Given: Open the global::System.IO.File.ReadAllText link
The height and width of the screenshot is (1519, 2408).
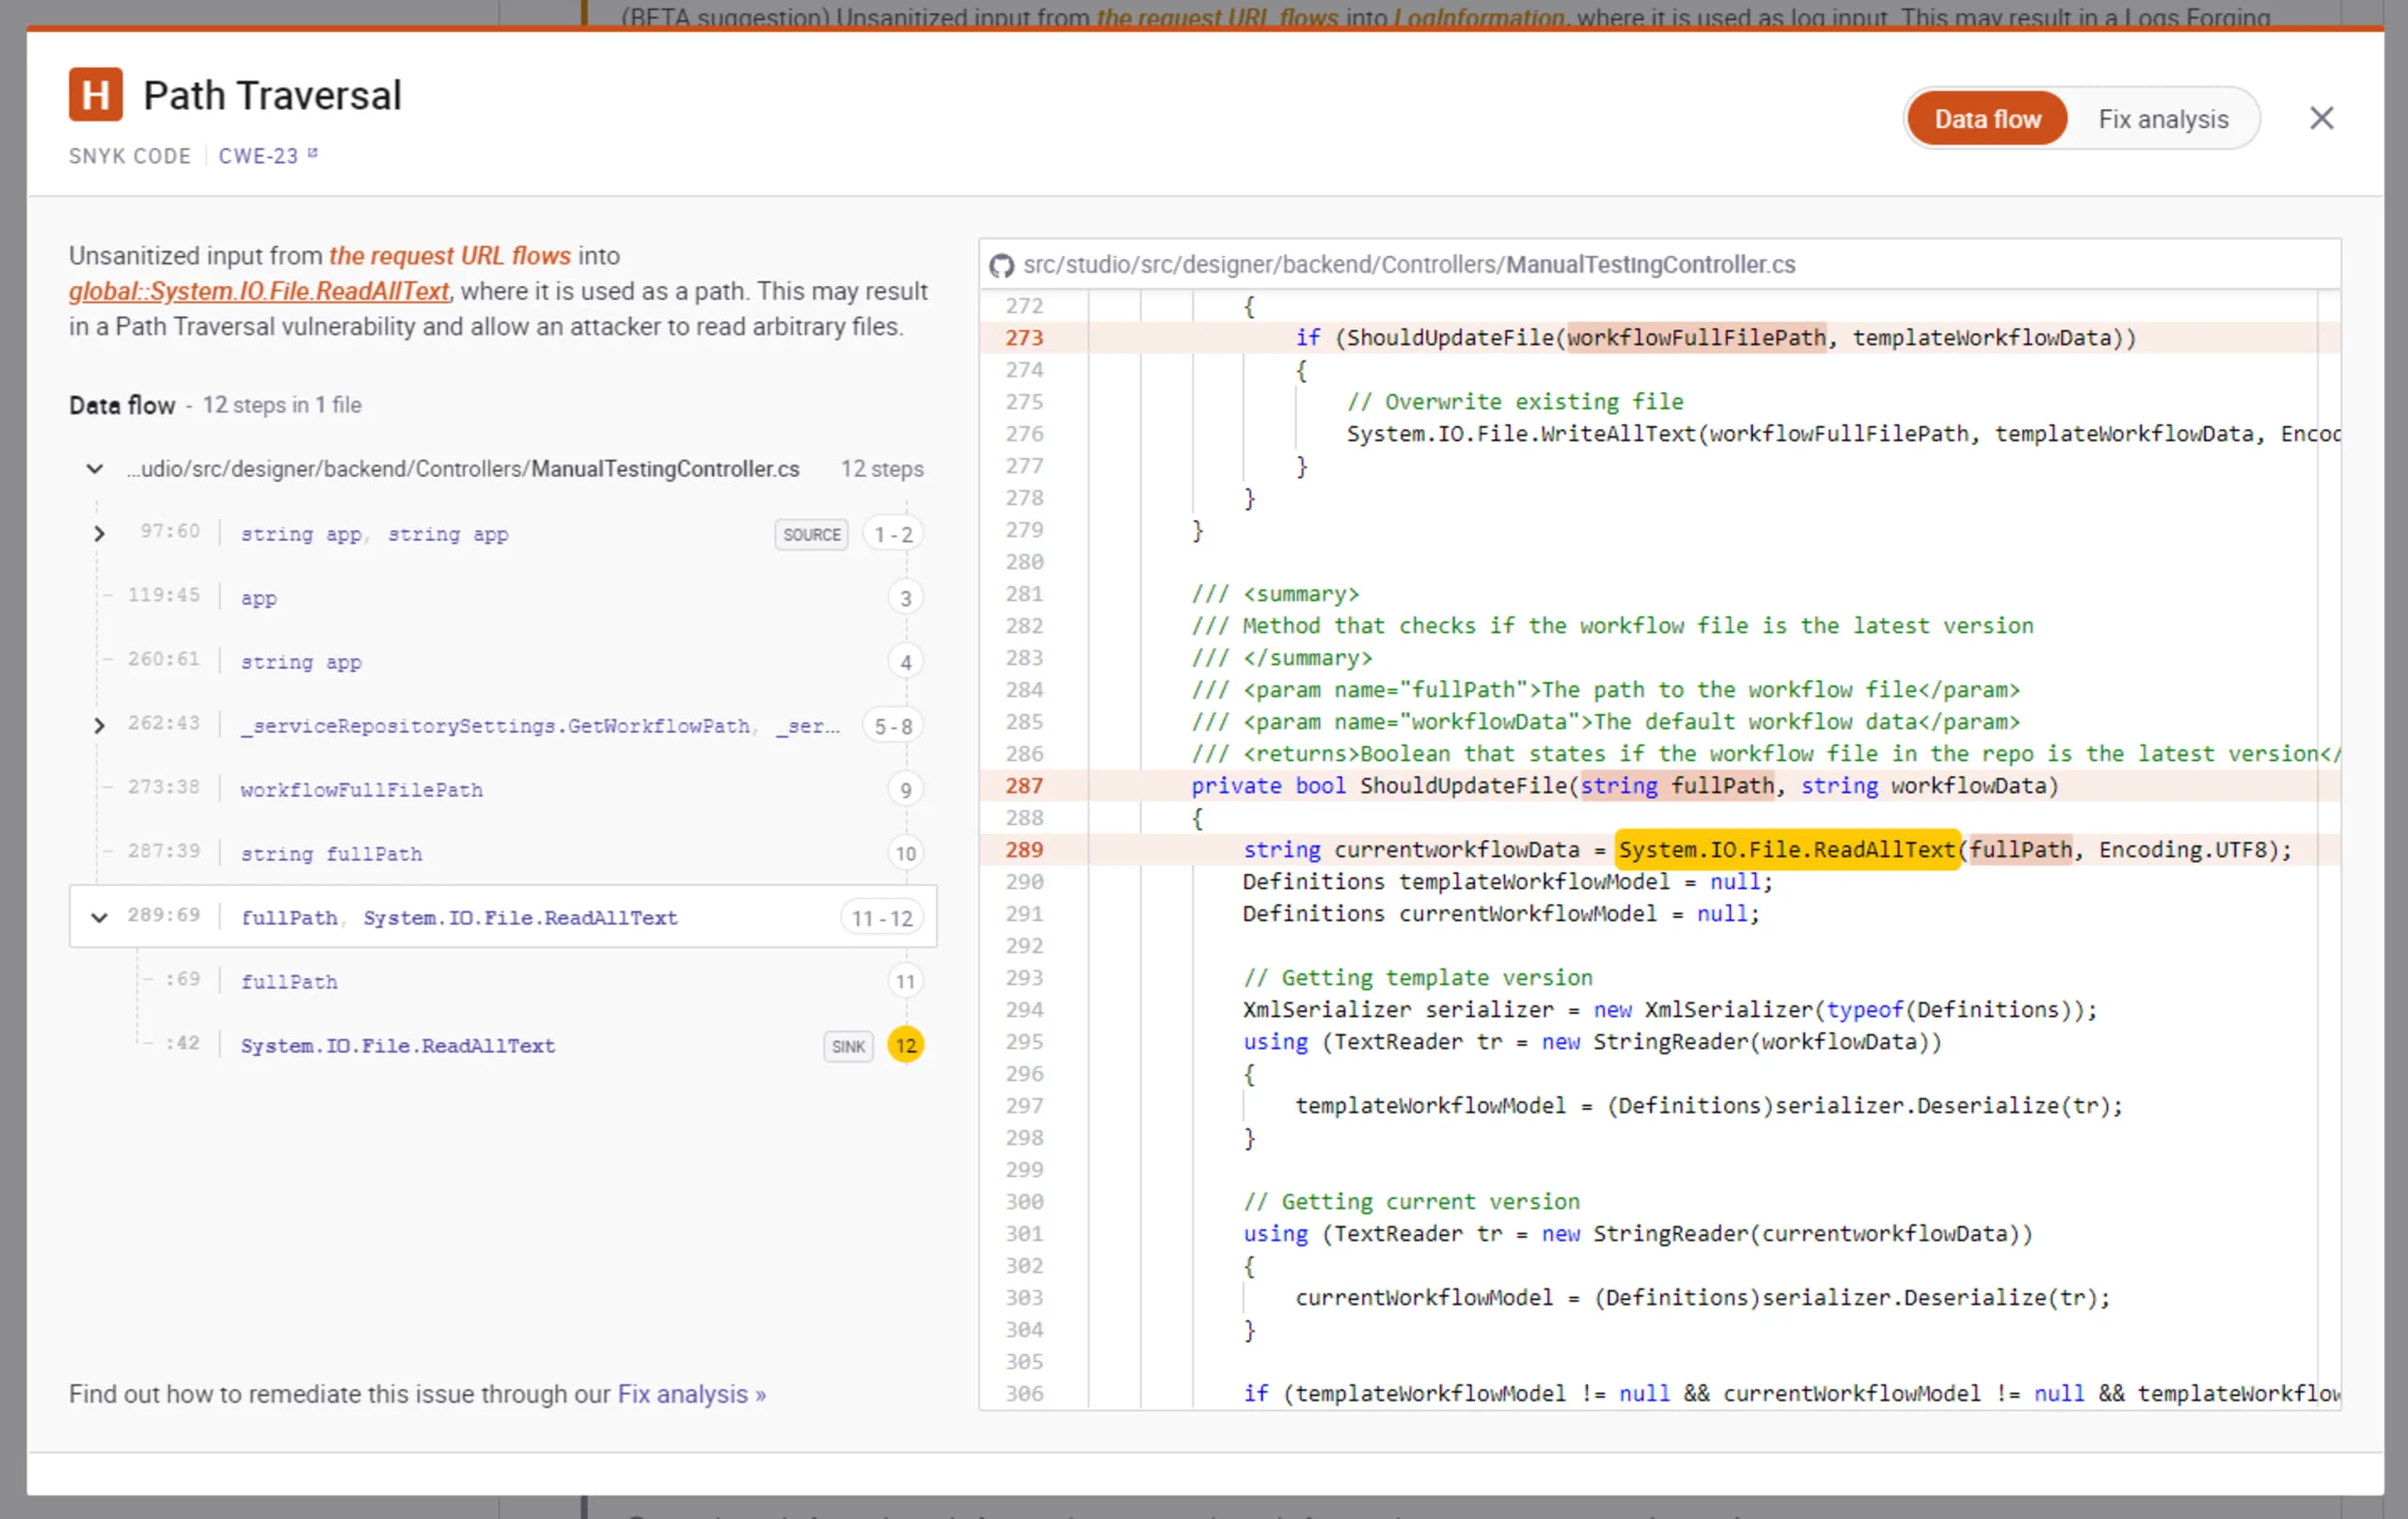Looking at the screenshot, I should (x=257, y=291).
